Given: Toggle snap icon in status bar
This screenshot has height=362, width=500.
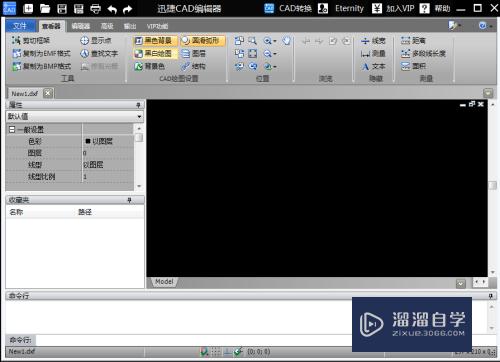Looking at the screenshot, I should (204, 352).
